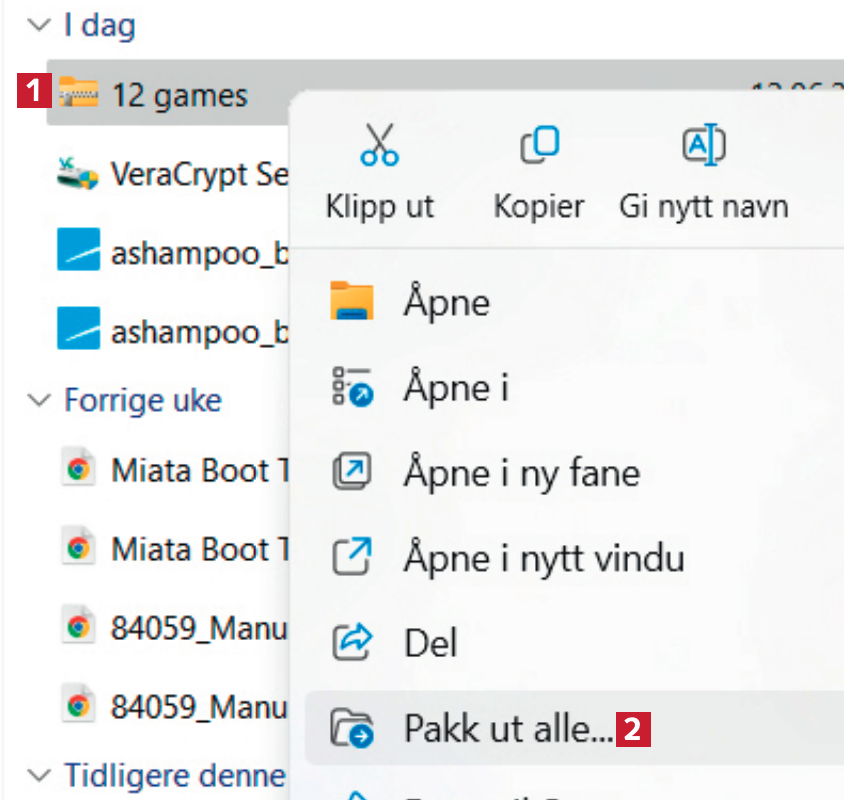Click the first ashampoo file icon
Screen dimensions: 844x800
click(x=78, y=251)
